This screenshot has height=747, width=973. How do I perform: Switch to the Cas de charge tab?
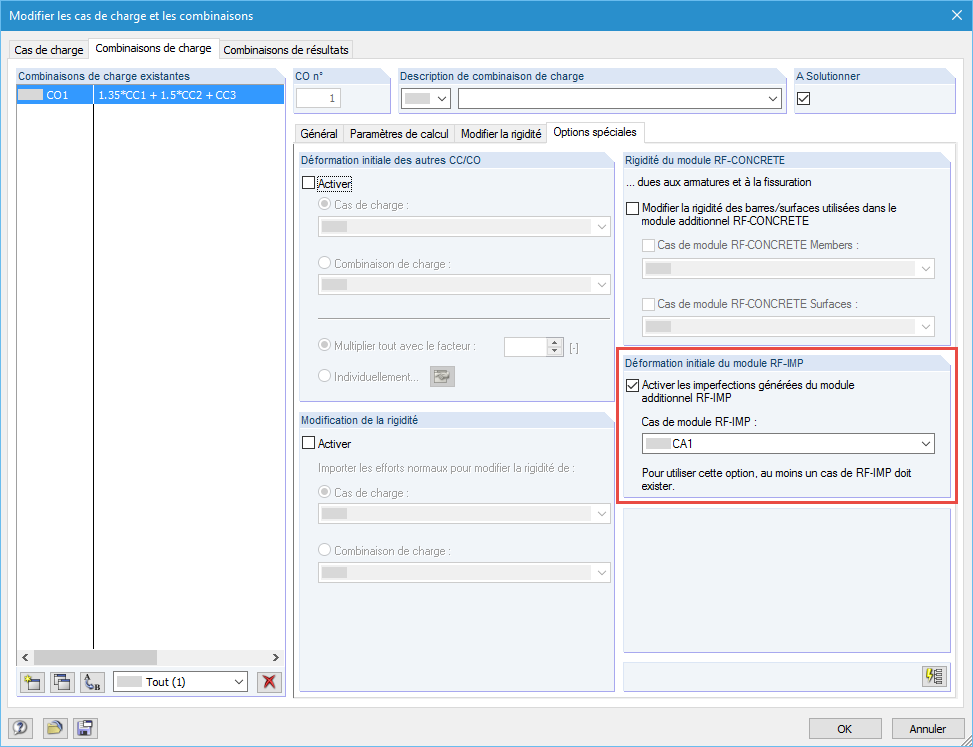click(x=49, y=50)
